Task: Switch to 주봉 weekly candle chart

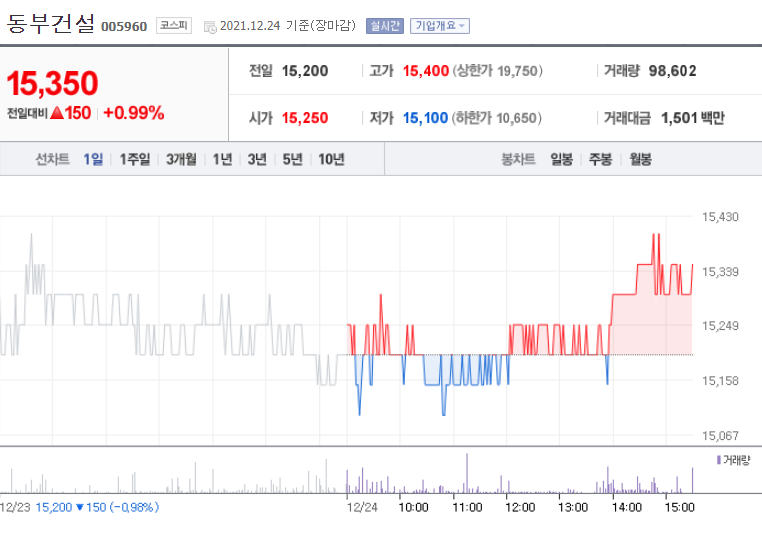Action: coord(601,159)
